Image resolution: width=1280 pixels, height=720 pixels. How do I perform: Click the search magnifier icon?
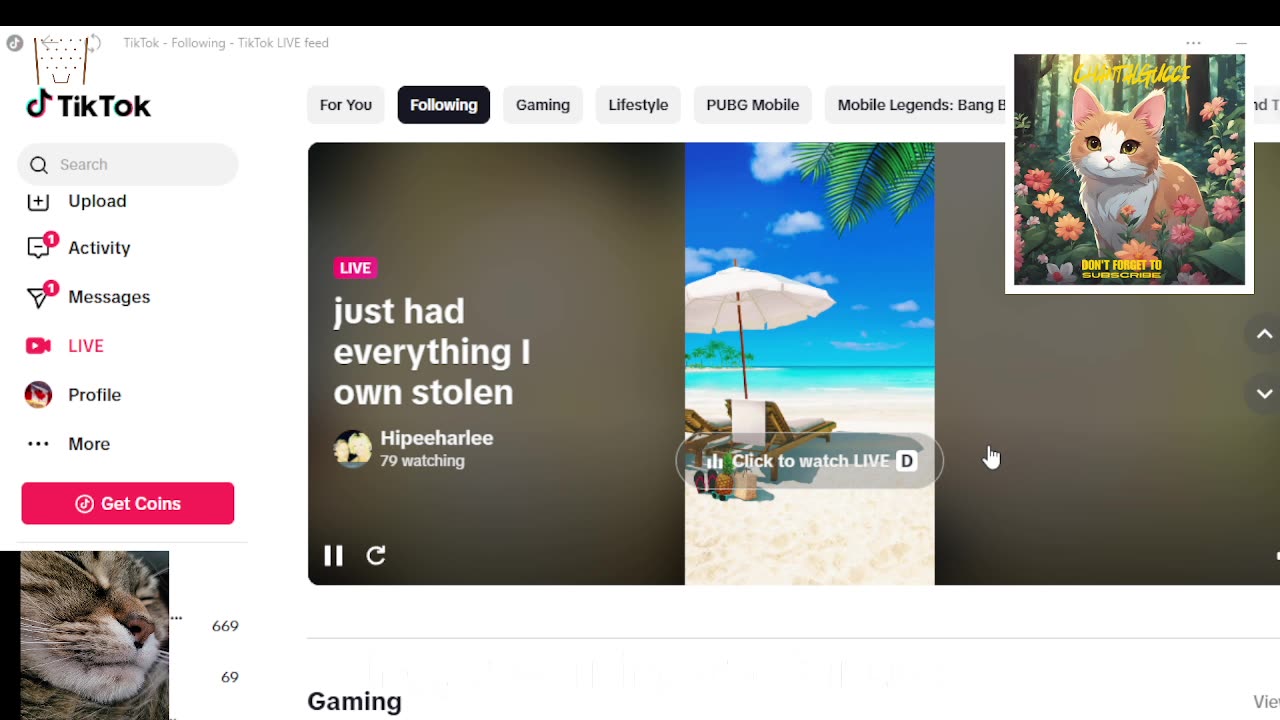pyautogui.click(x=39, y=165)
